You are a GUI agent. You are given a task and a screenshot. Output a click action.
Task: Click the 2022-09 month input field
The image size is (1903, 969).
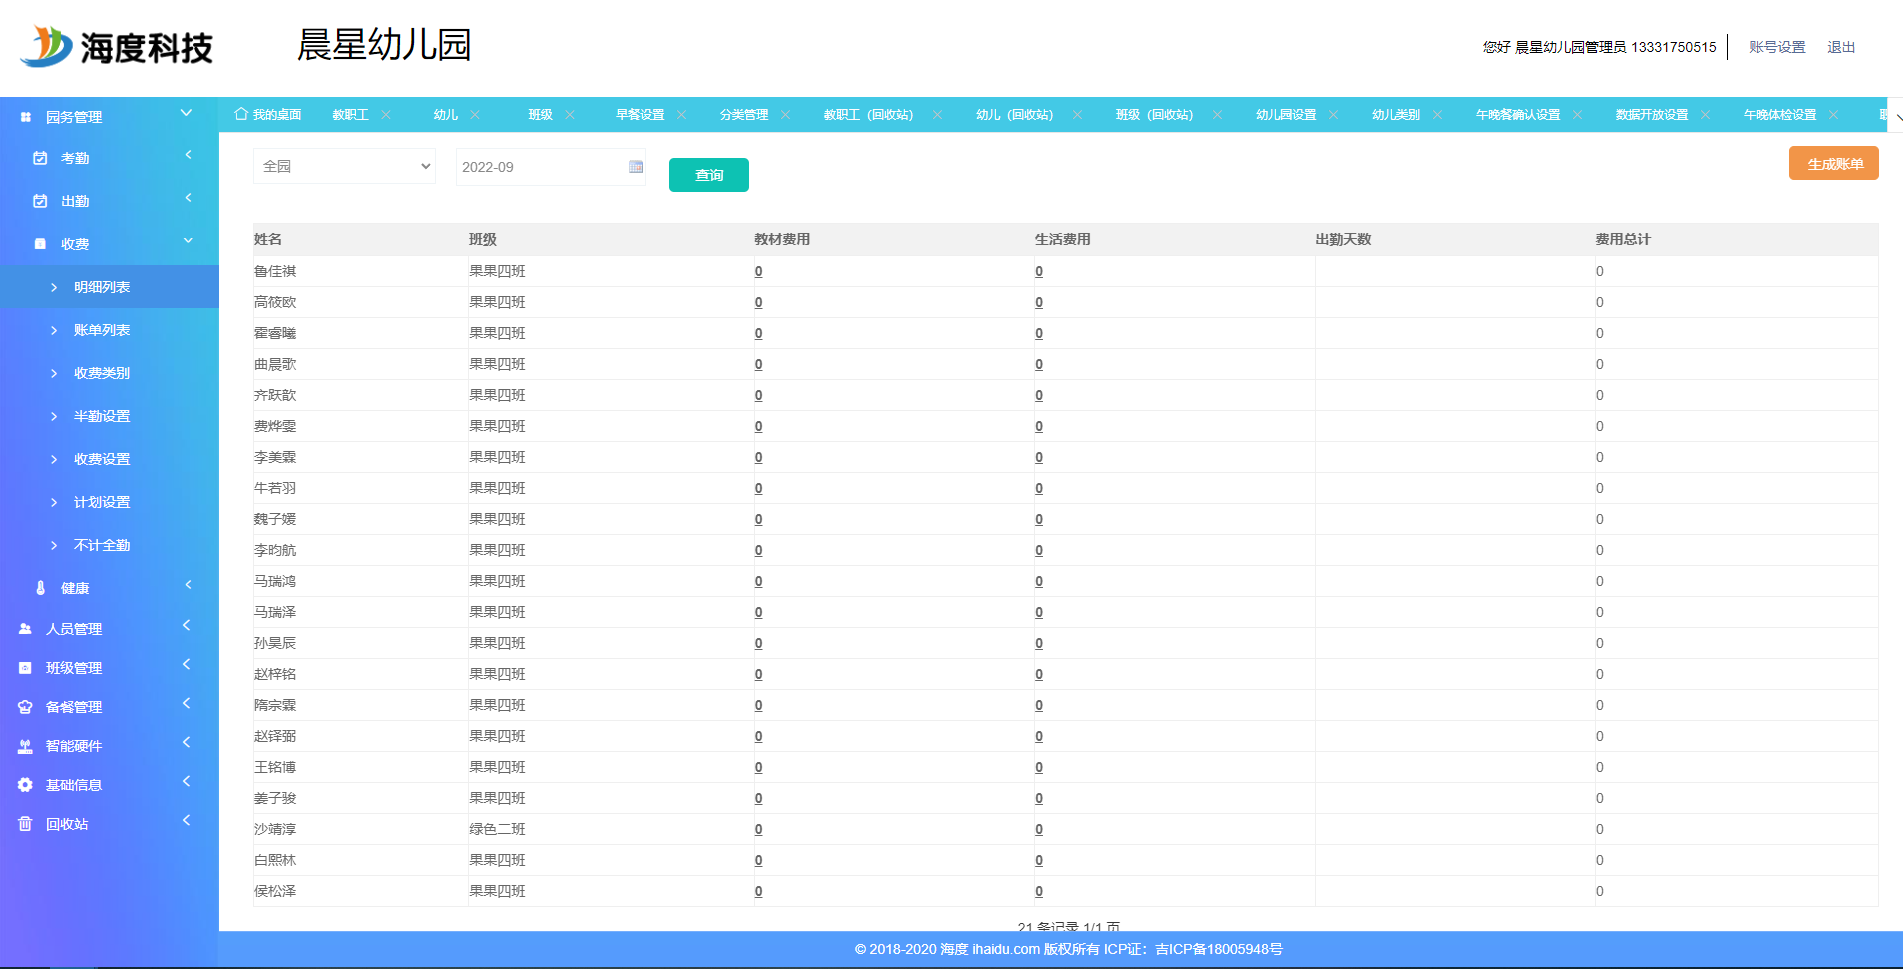click(x=540, y=167)
